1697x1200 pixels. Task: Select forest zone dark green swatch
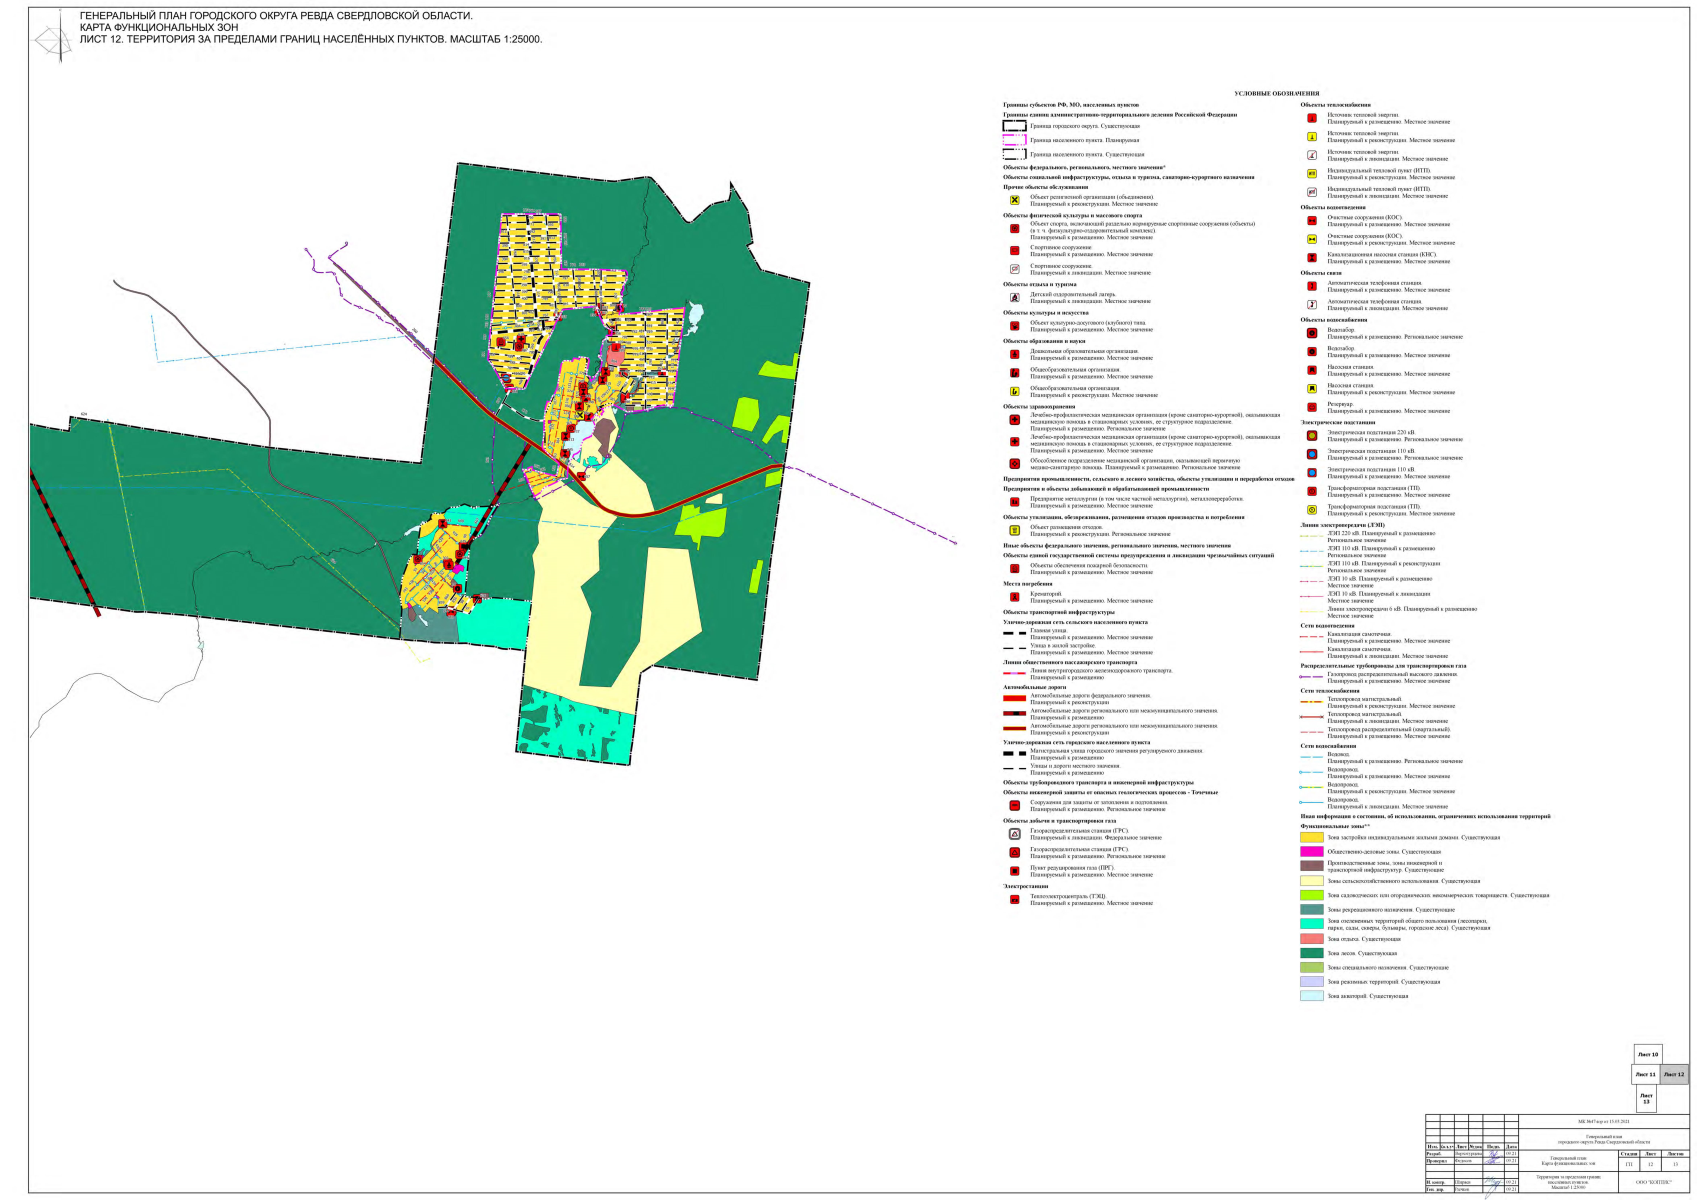(x=1311, y=953)
